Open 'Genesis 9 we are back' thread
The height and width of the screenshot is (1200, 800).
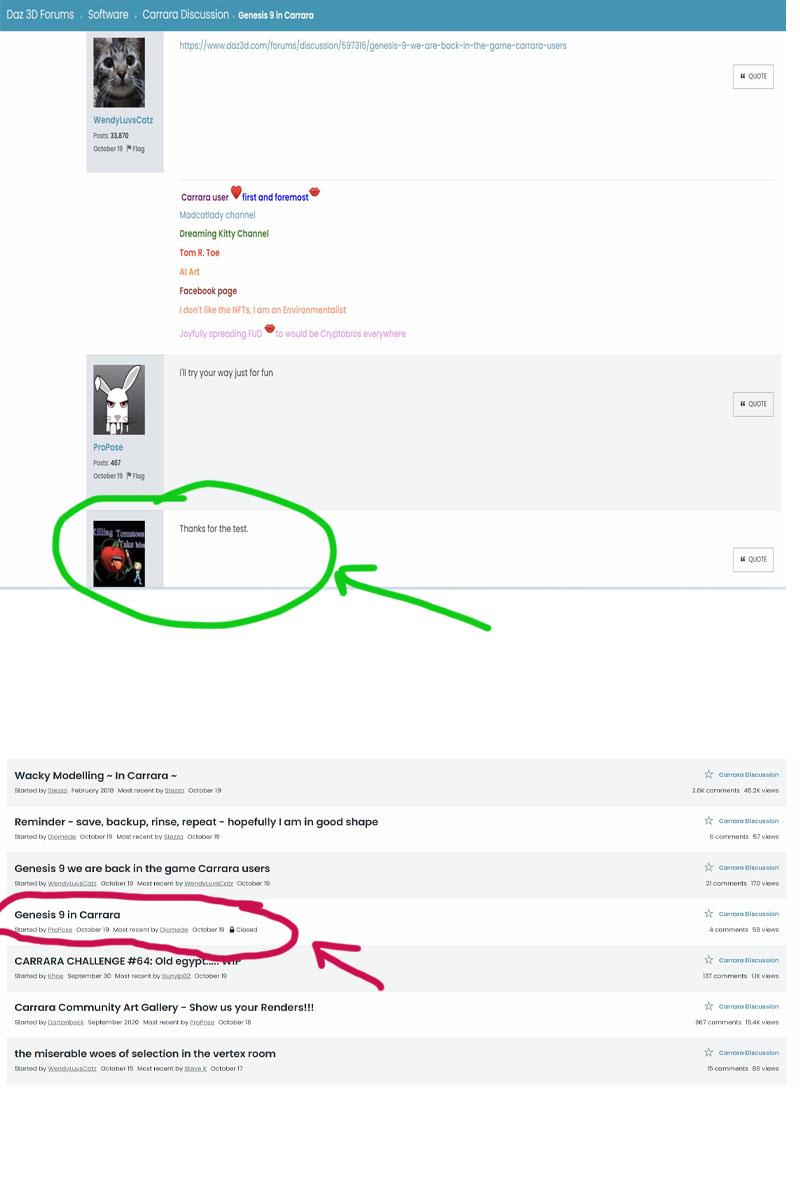[x=142, y=868]
